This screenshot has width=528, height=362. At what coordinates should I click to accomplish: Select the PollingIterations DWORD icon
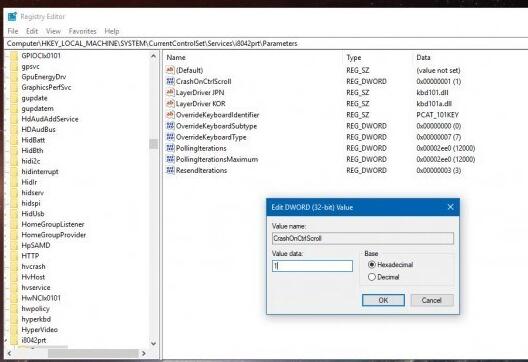coord(170,148)
